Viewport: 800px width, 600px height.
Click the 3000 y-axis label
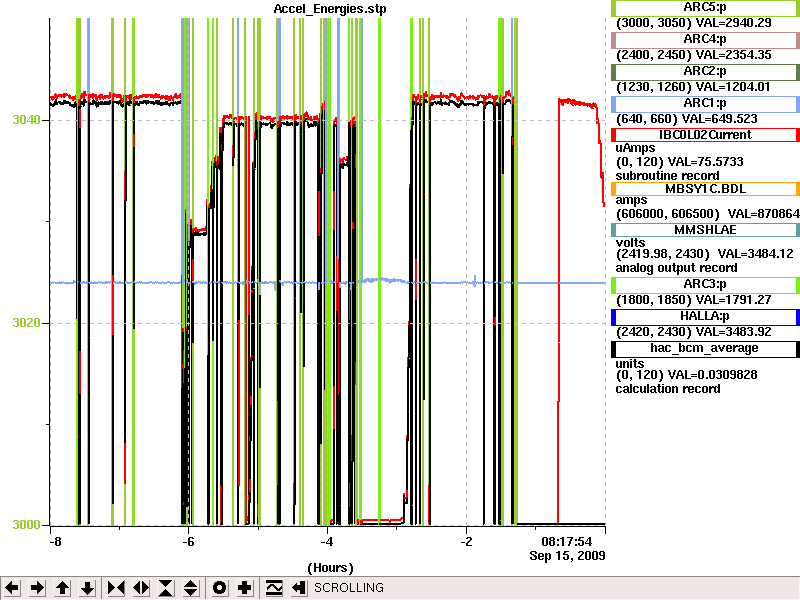(x=27, y=525)
